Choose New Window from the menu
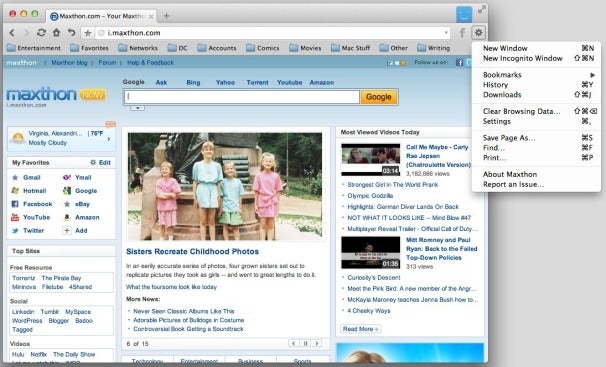Screen dimensions: 606x367 [x=536, y=48]
